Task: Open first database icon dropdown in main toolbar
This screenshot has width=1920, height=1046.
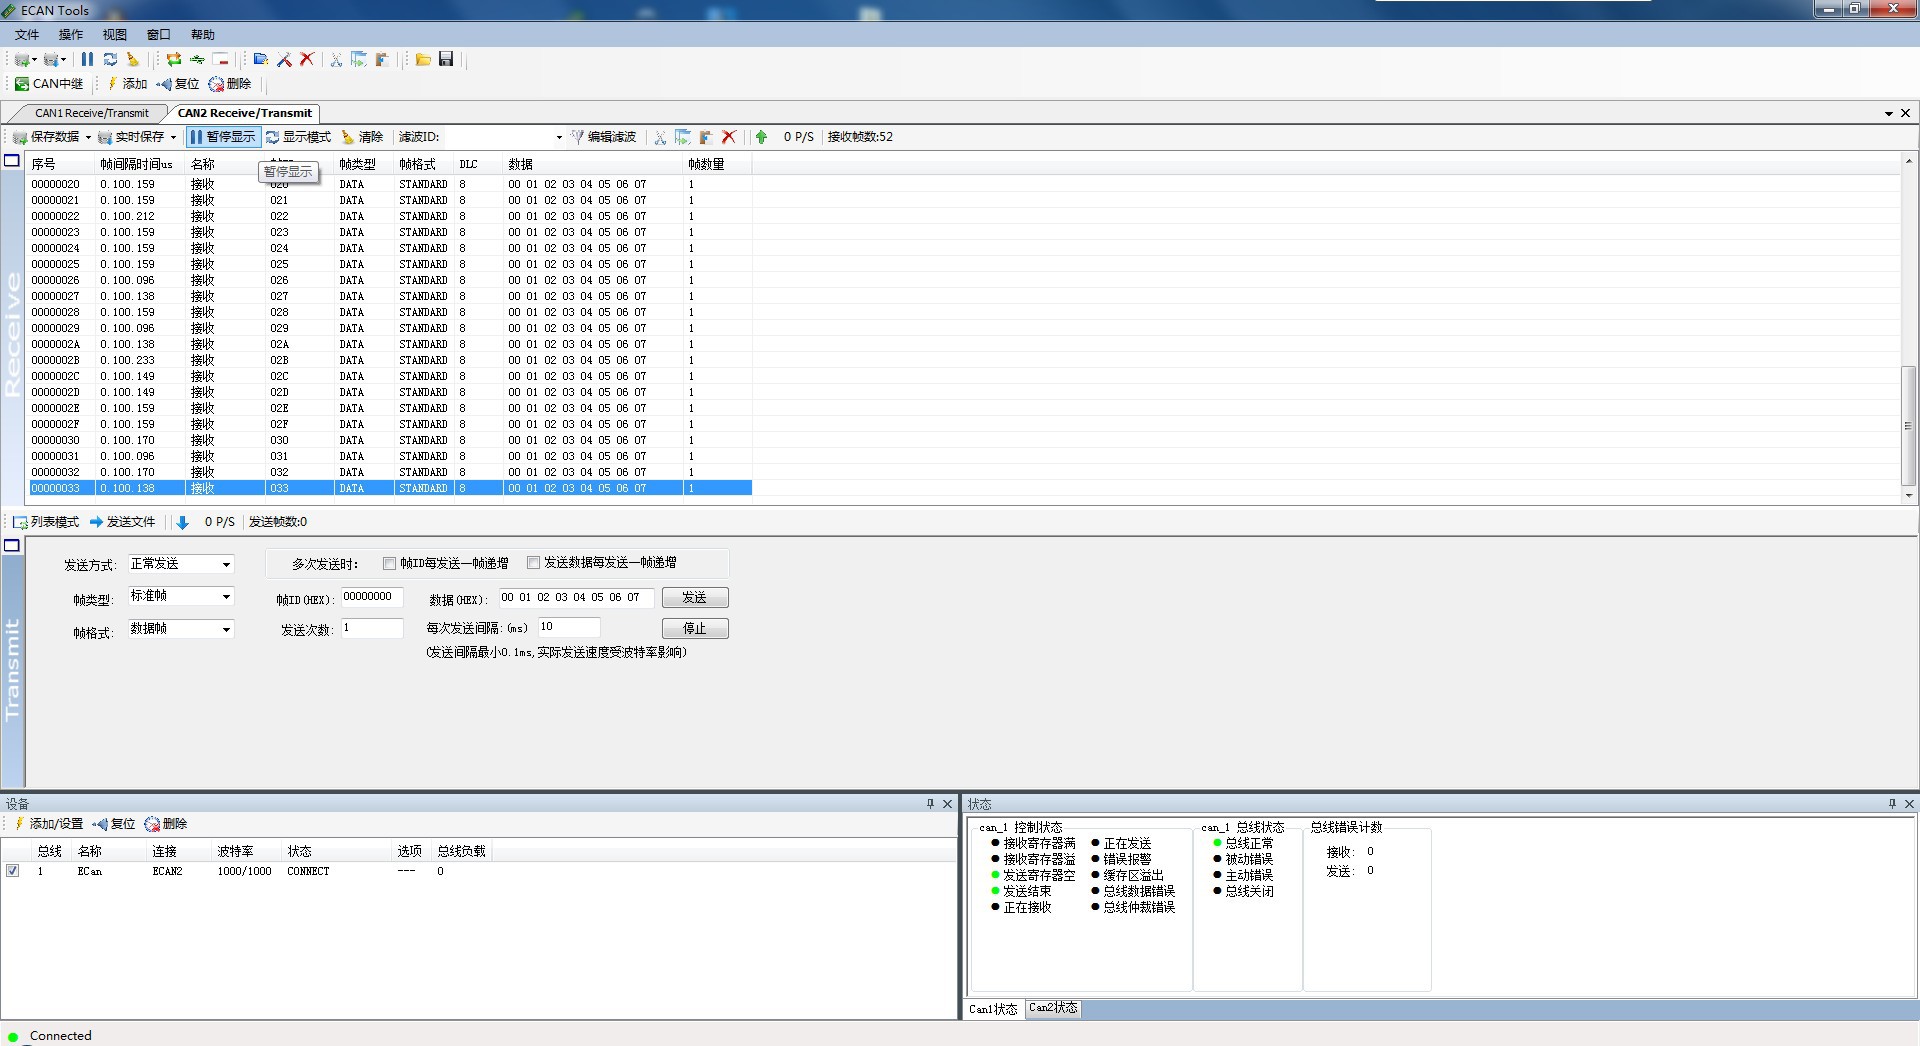Action: [x=34, y=60]
